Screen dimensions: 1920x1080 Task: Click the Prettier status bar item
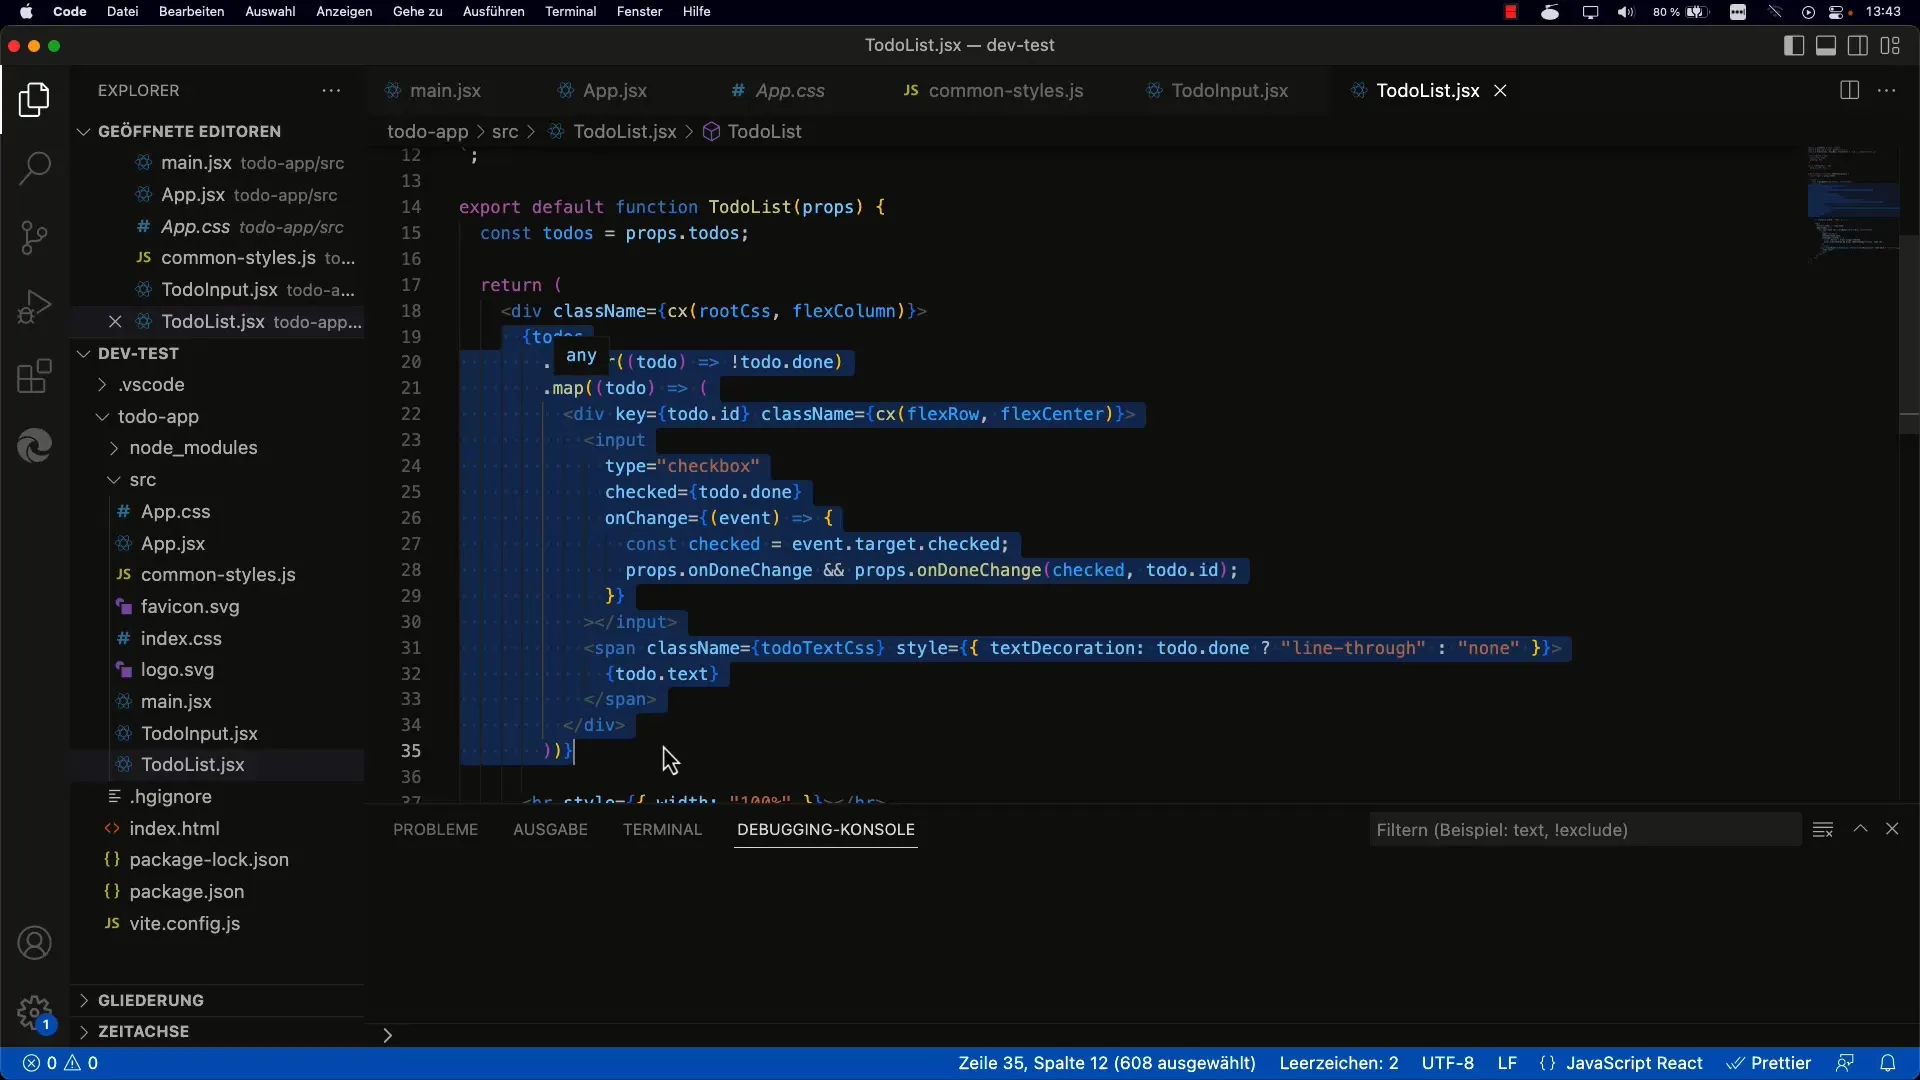point(1769,1063)
